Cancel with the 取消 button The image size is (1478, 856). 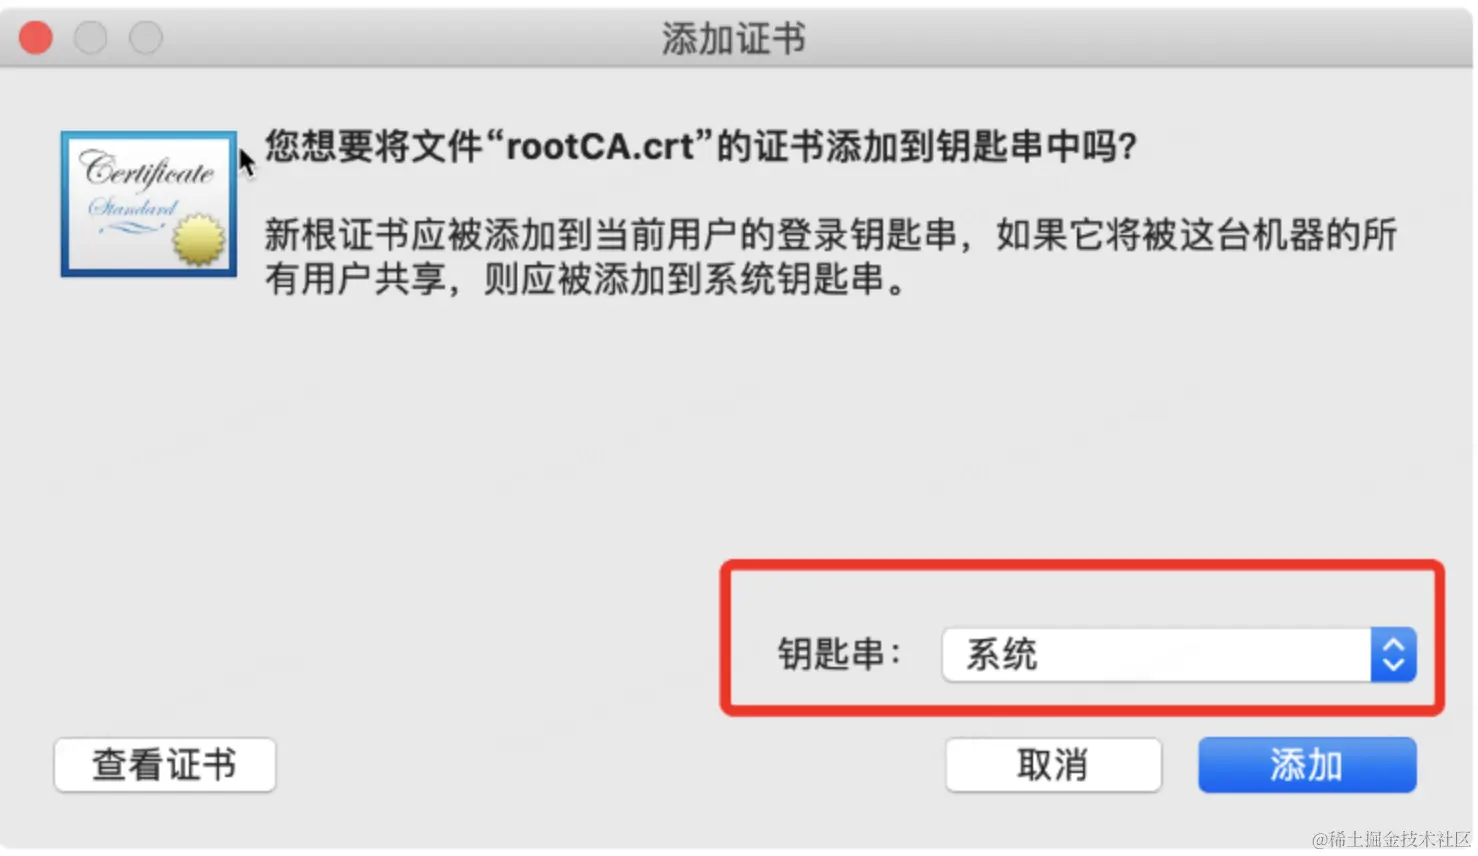tap(1053, 765)
